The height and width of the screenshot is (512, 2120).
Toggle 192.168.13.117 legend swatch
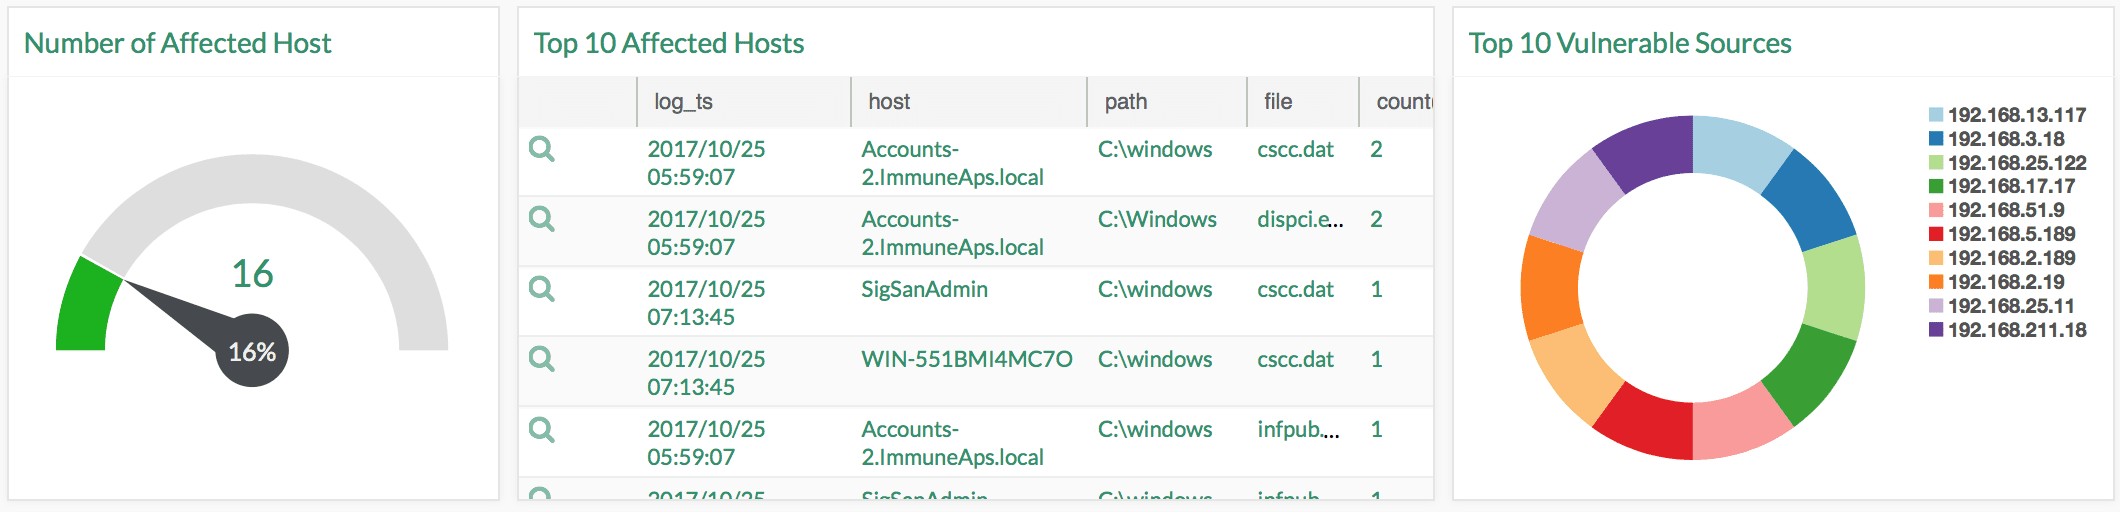point(1936,115)
